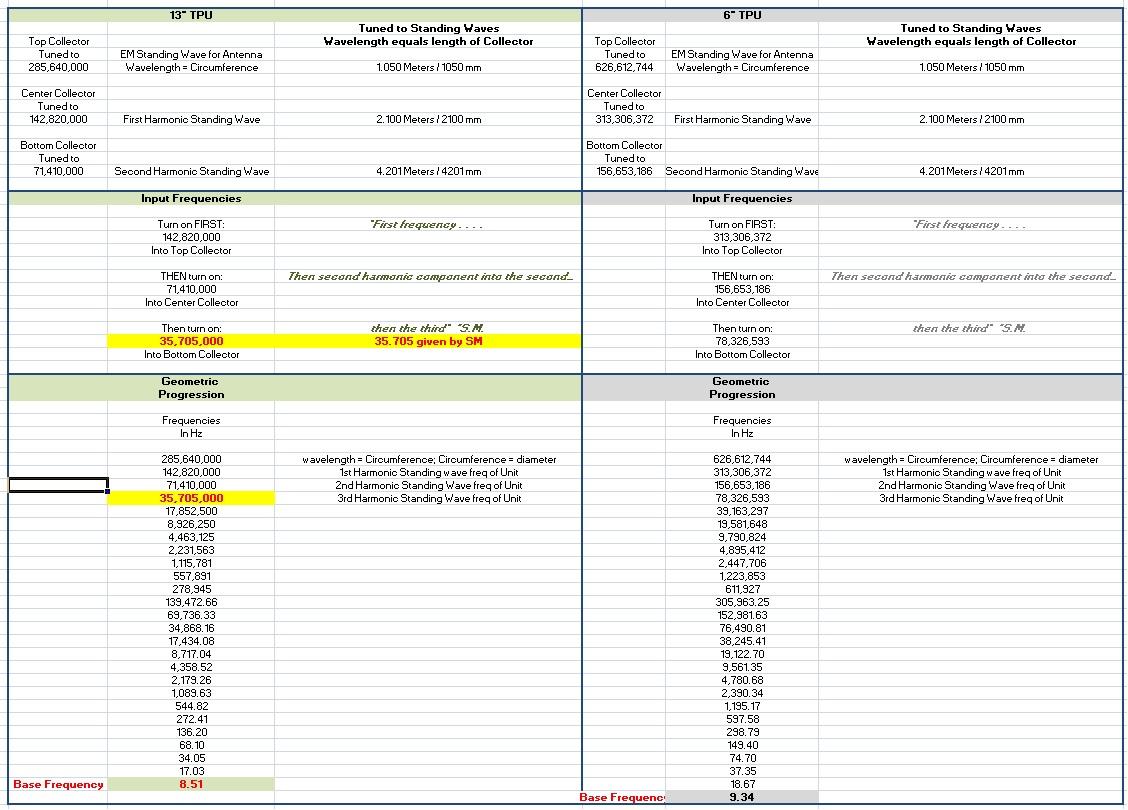The height and width of the screenshot is (810, 1128).
Task: Select the 13" TPU header cell
Action: [x=191, y=15]
